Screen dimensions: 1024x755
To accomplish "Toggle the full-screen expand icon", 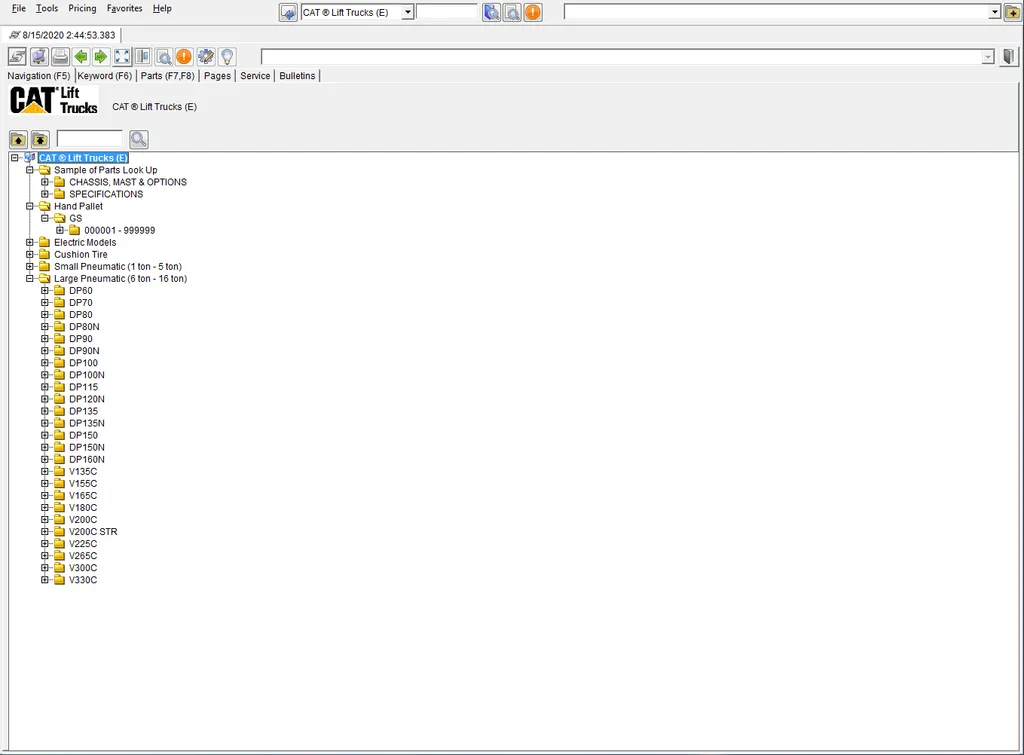I will pyautogui.click(x=122, y=57).
